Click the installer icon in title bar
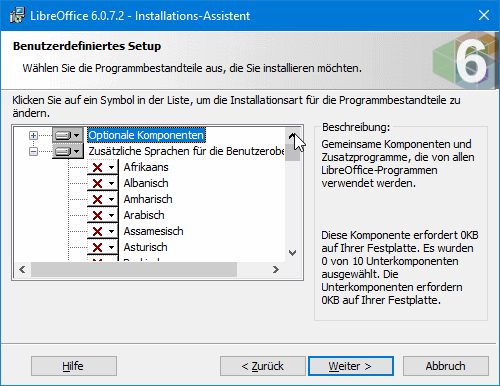The width and height of the screenshot is (500, 386). point(17,15)
